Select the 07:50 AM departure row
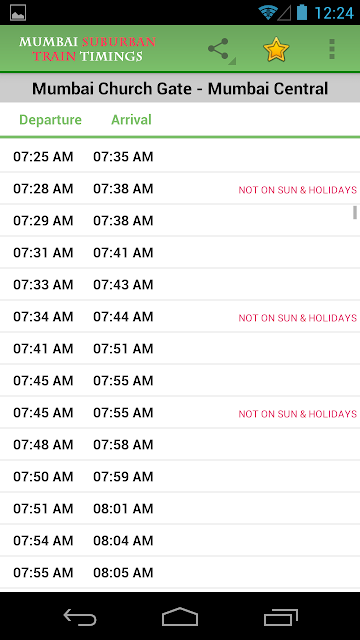The height and width of the screenshot is (640, 360). pyautogui.click(x=180, y=477)
